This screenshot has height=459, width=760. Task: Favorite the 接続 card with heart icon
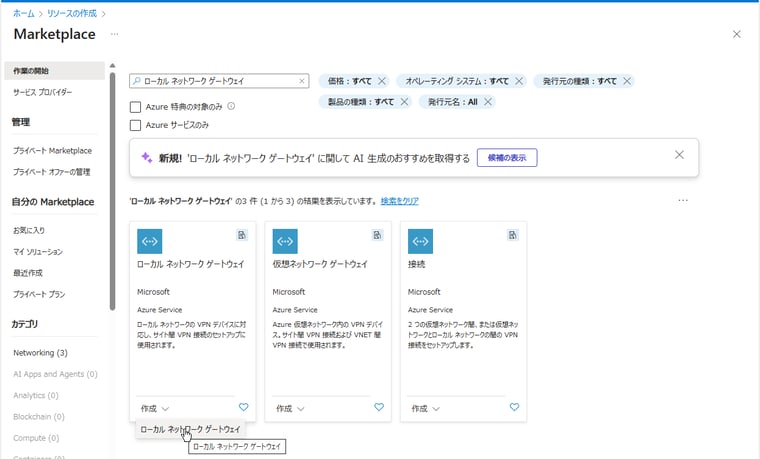click(514, 407)
